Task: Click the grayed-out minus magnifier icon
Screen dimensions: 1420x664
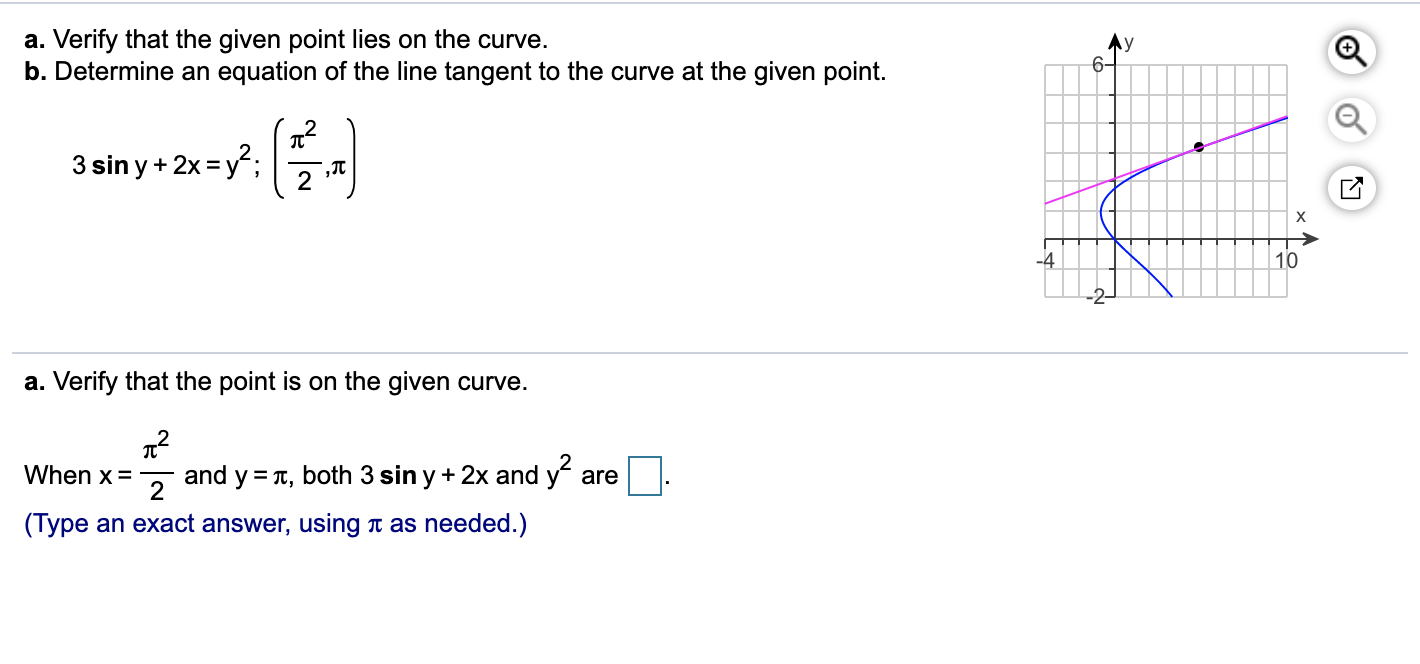Action: [x=1351, y=120]
